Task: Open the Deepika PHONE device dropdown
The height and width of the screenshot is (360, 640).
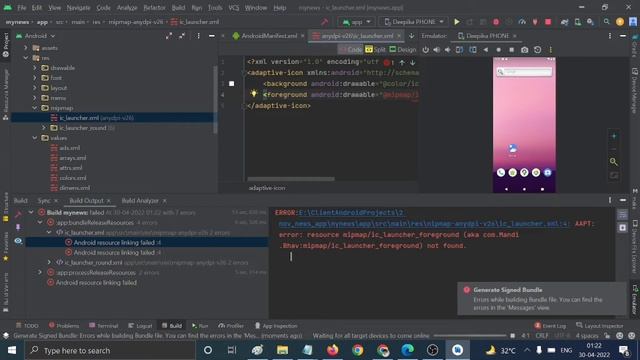Action: tap(414, 22)
